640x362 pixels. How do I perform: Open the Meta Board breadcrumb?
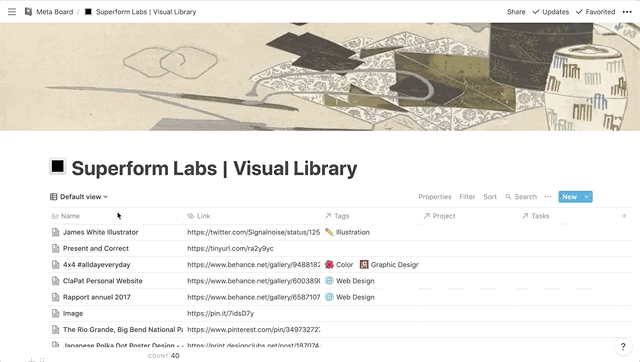point(55,12)
